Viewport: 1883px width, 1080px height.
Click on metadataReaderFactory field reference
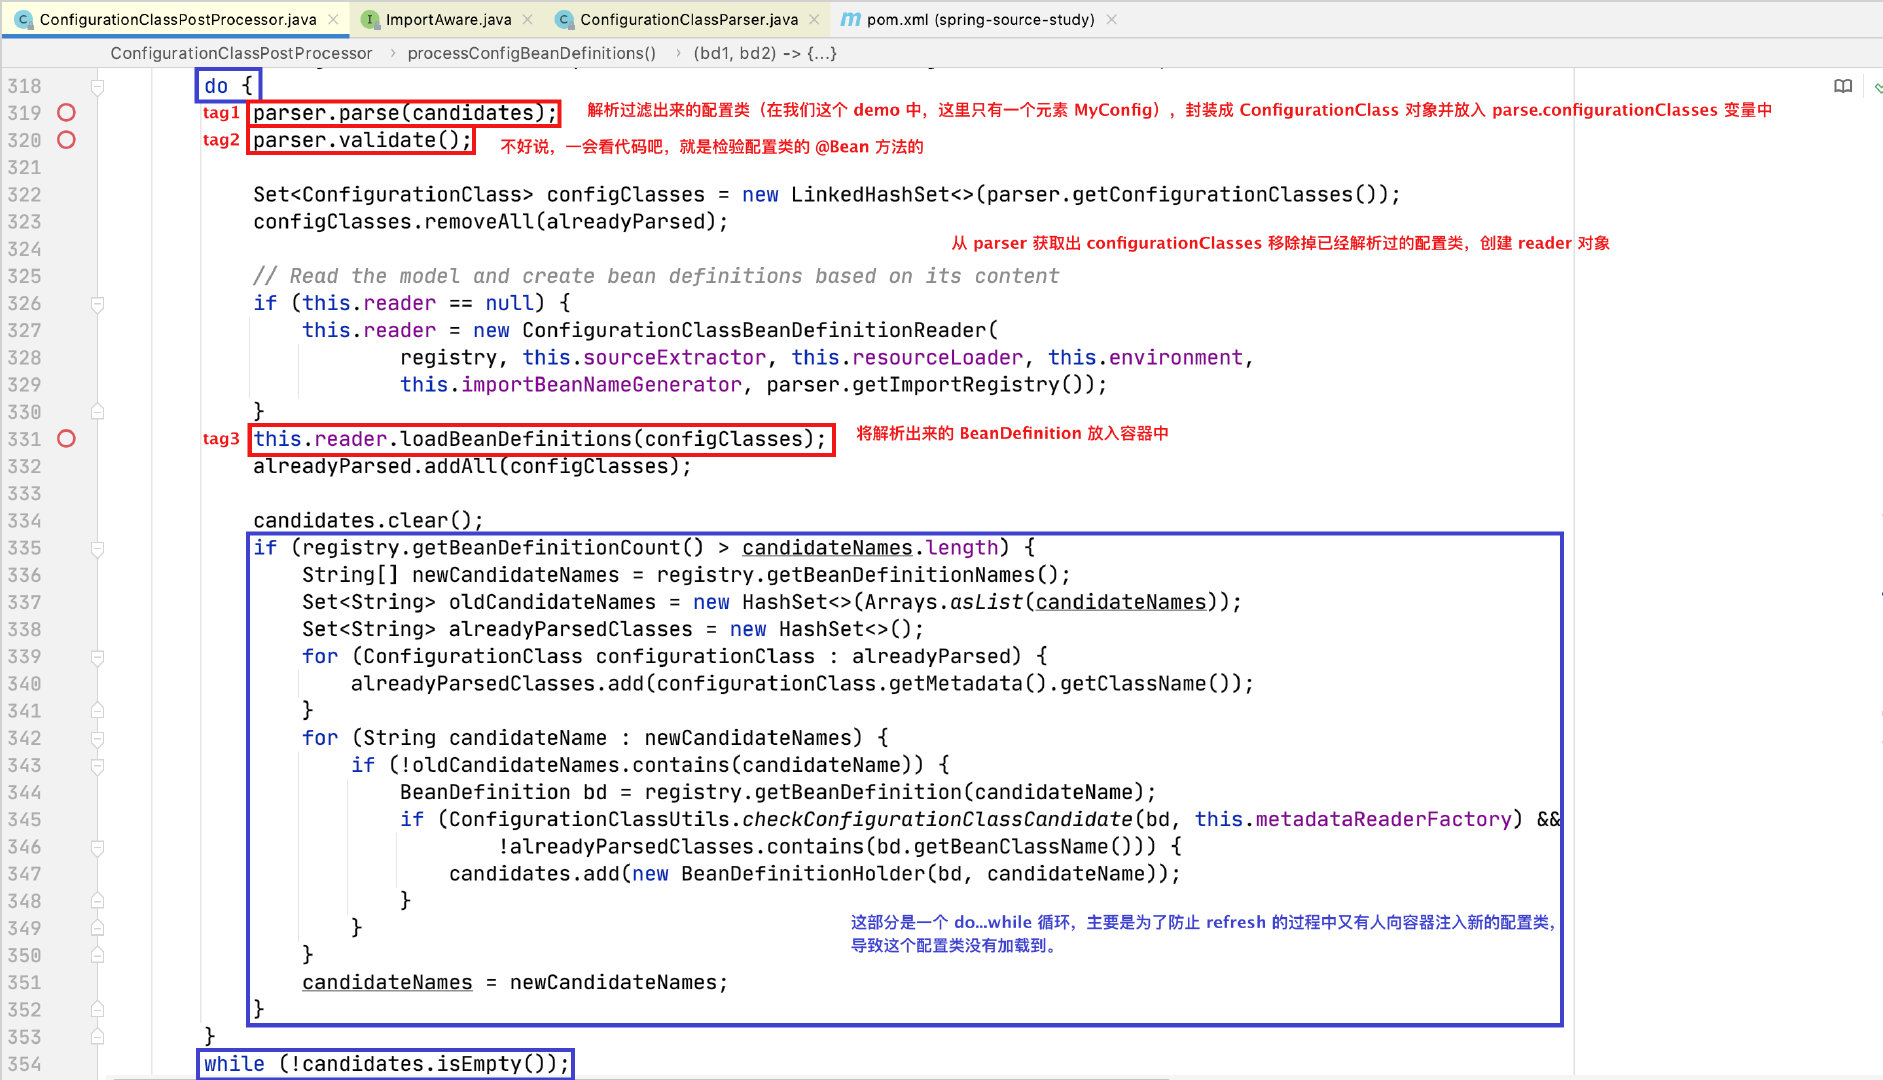(x=1383, y=820)
